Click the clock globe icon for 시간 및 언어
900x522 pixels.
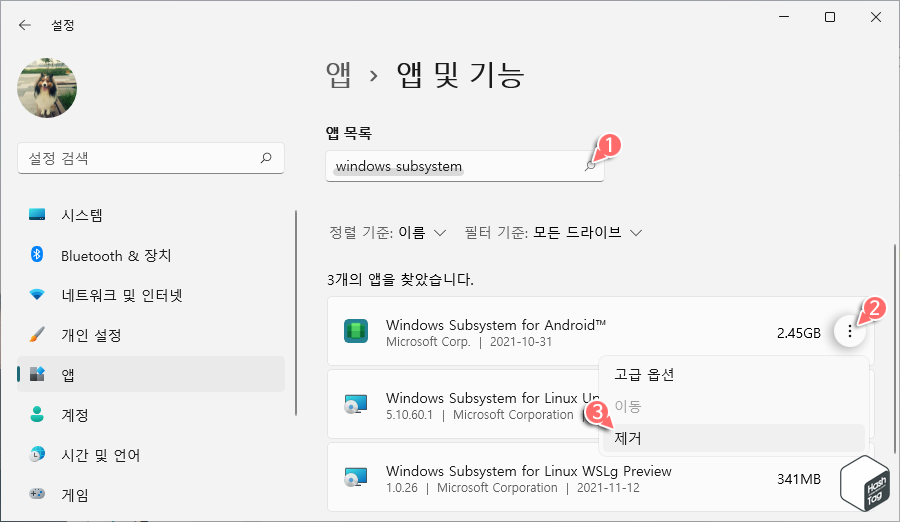tap(37, 454)
